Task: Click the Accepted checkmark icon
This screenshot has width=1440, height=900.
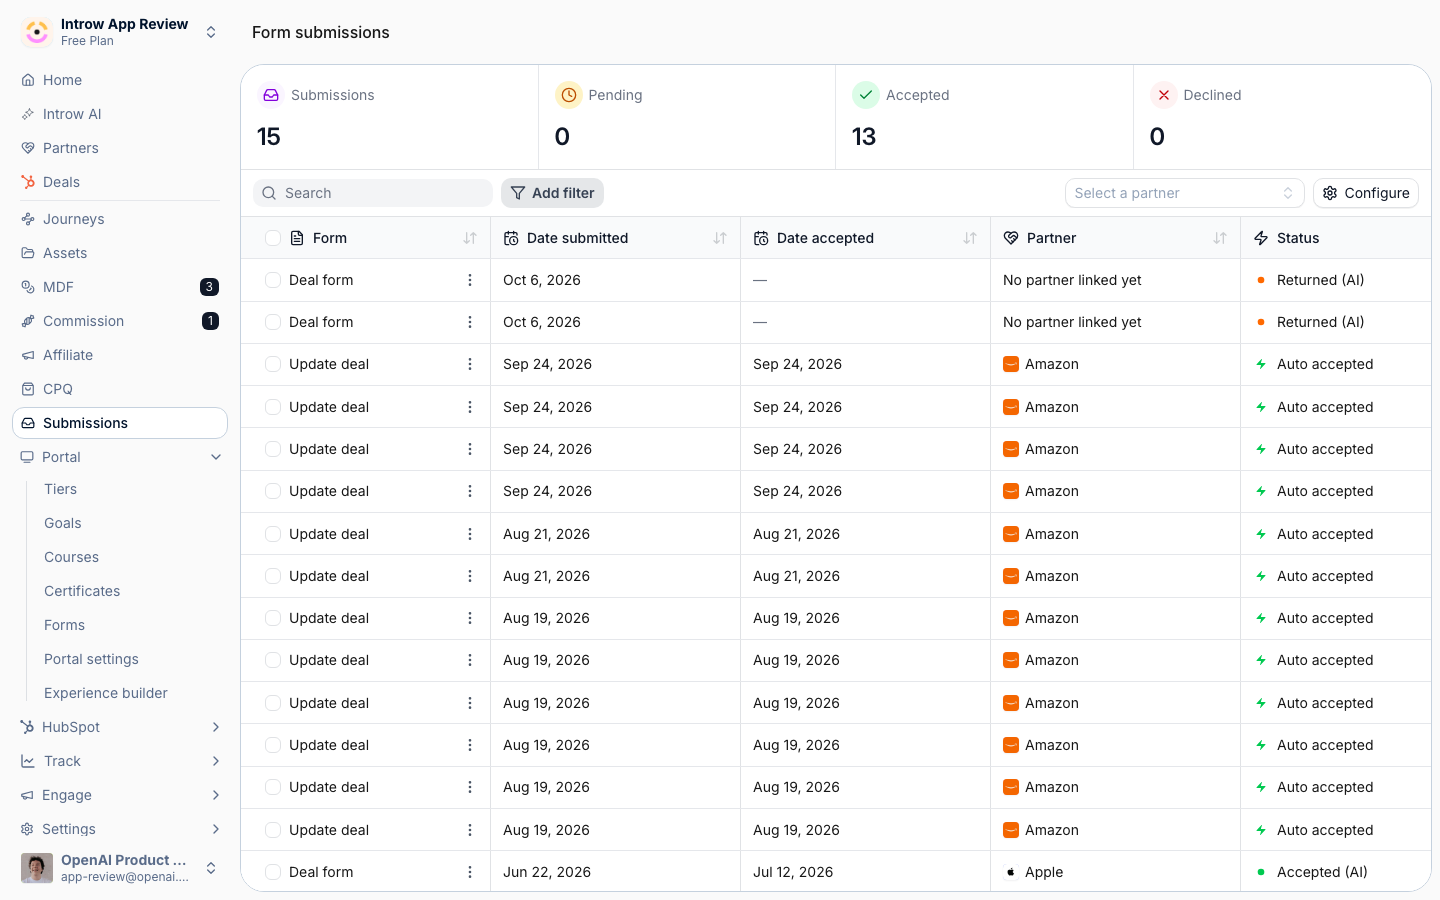Action: (866, 95)
